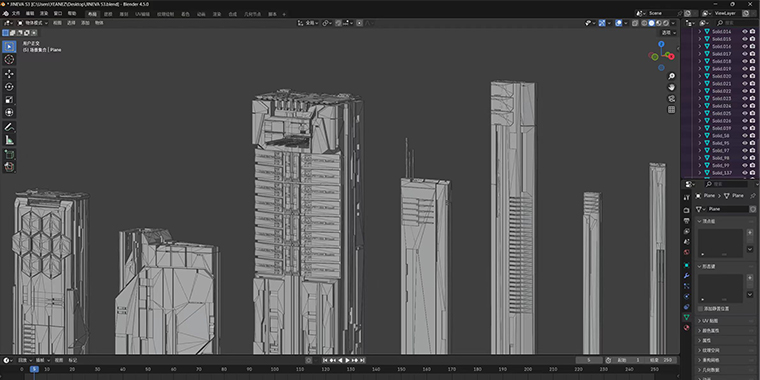Open the Object Mode dropdown
The height and width of the screenshot is (380, 760).
point(32,23)
